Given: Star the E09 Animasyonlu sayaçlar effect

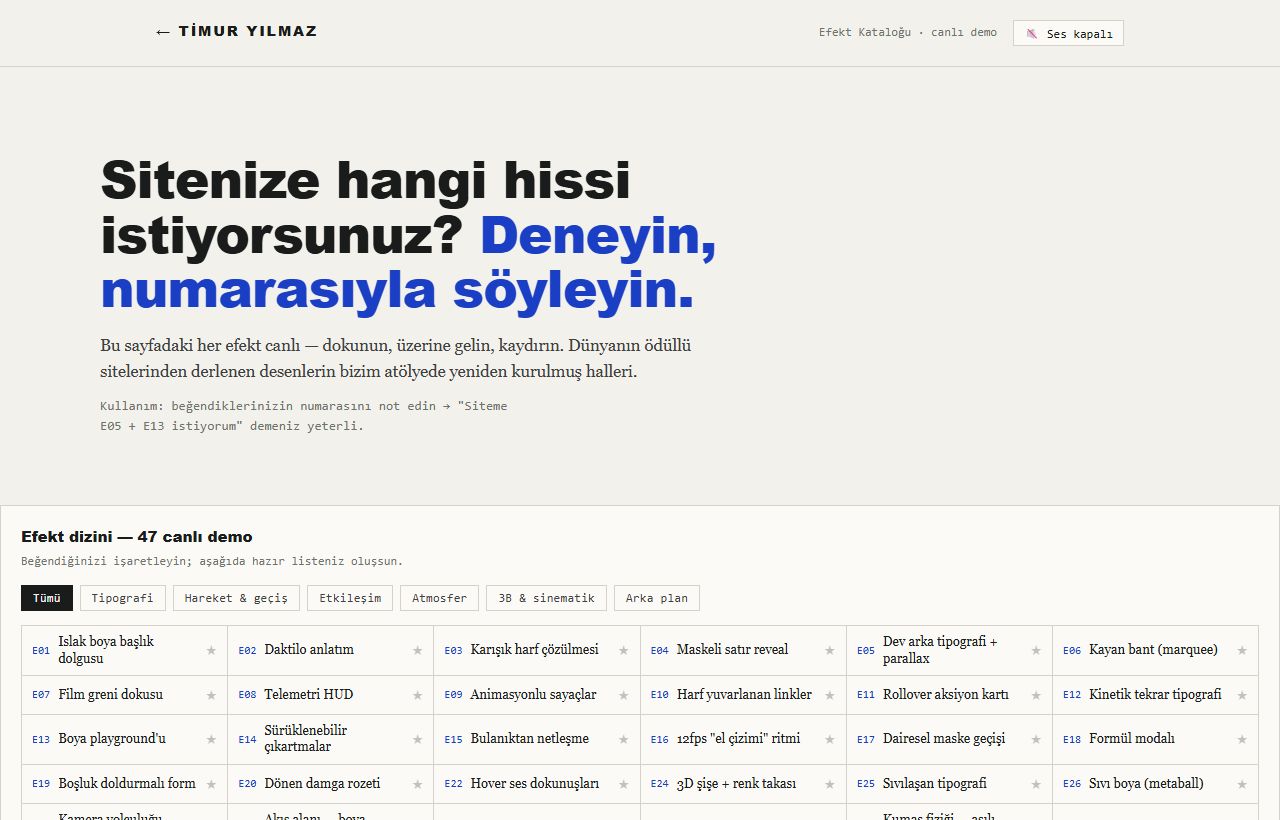Looking at the screenshot, I should tap(623, 695).
